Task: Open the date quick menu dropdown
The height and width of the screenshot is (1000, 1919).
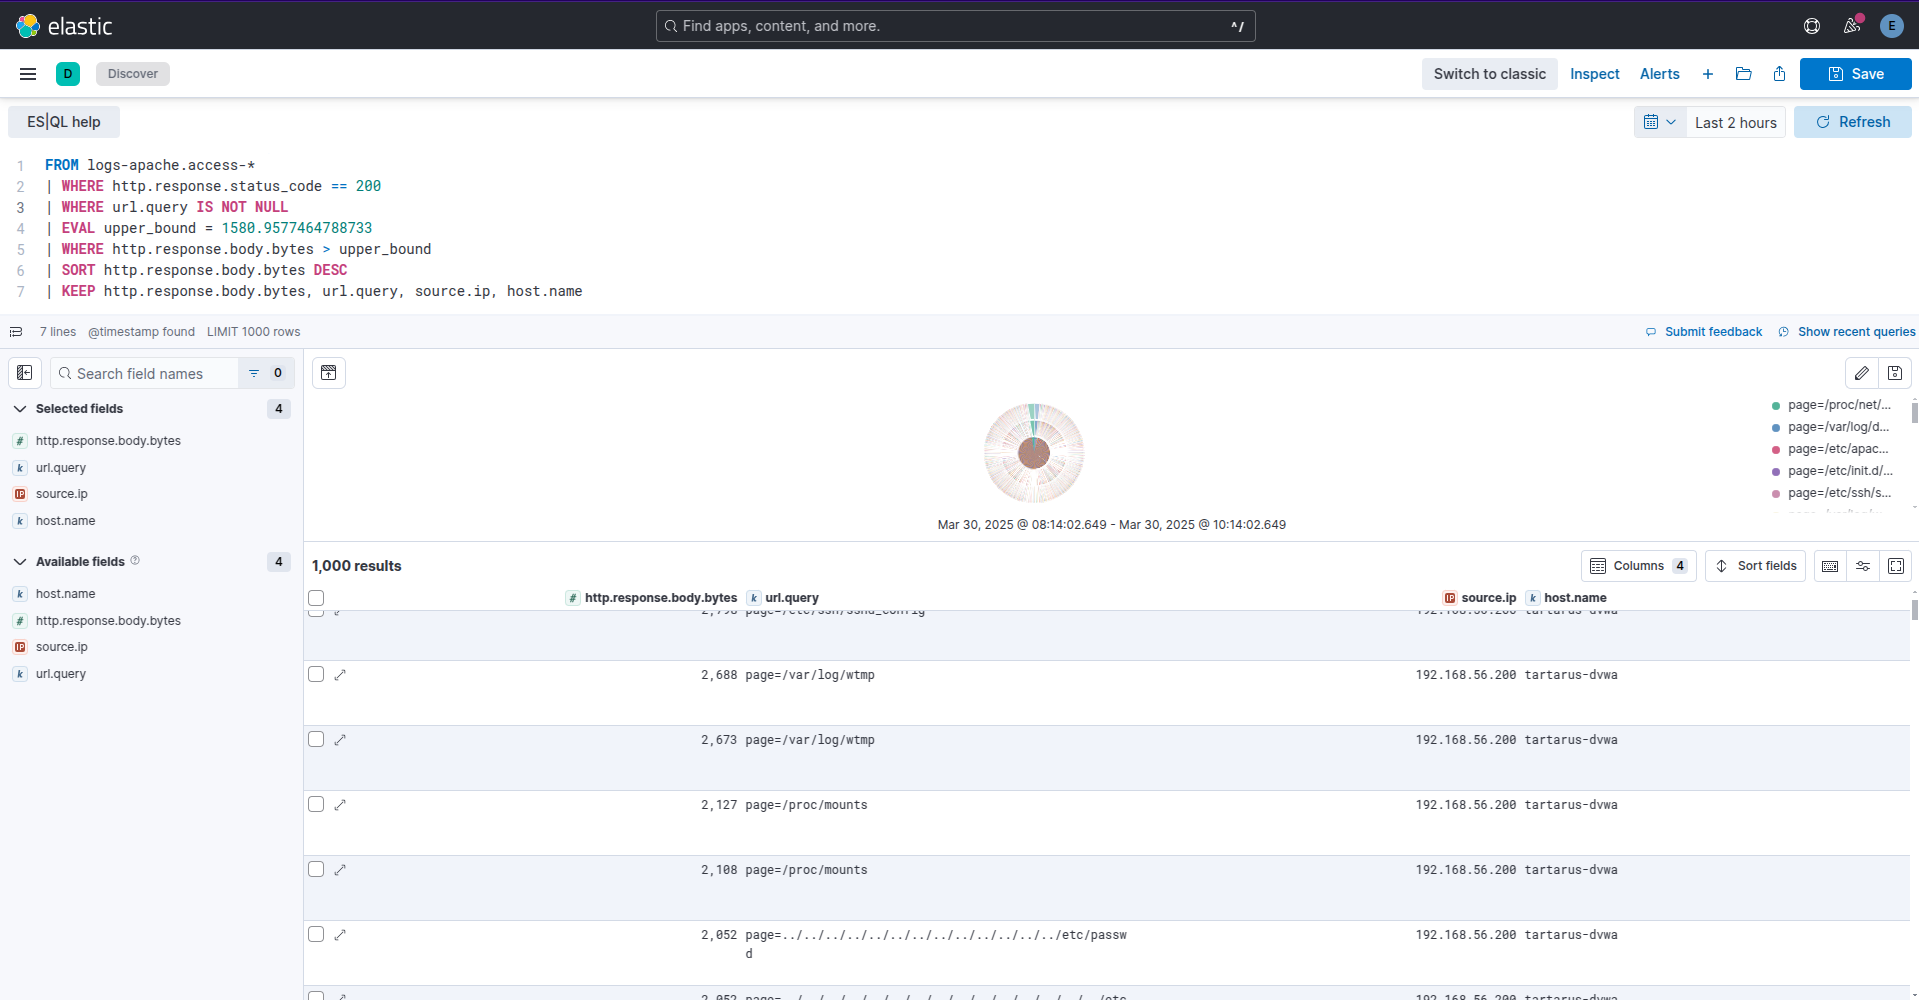Action: 1659,122
